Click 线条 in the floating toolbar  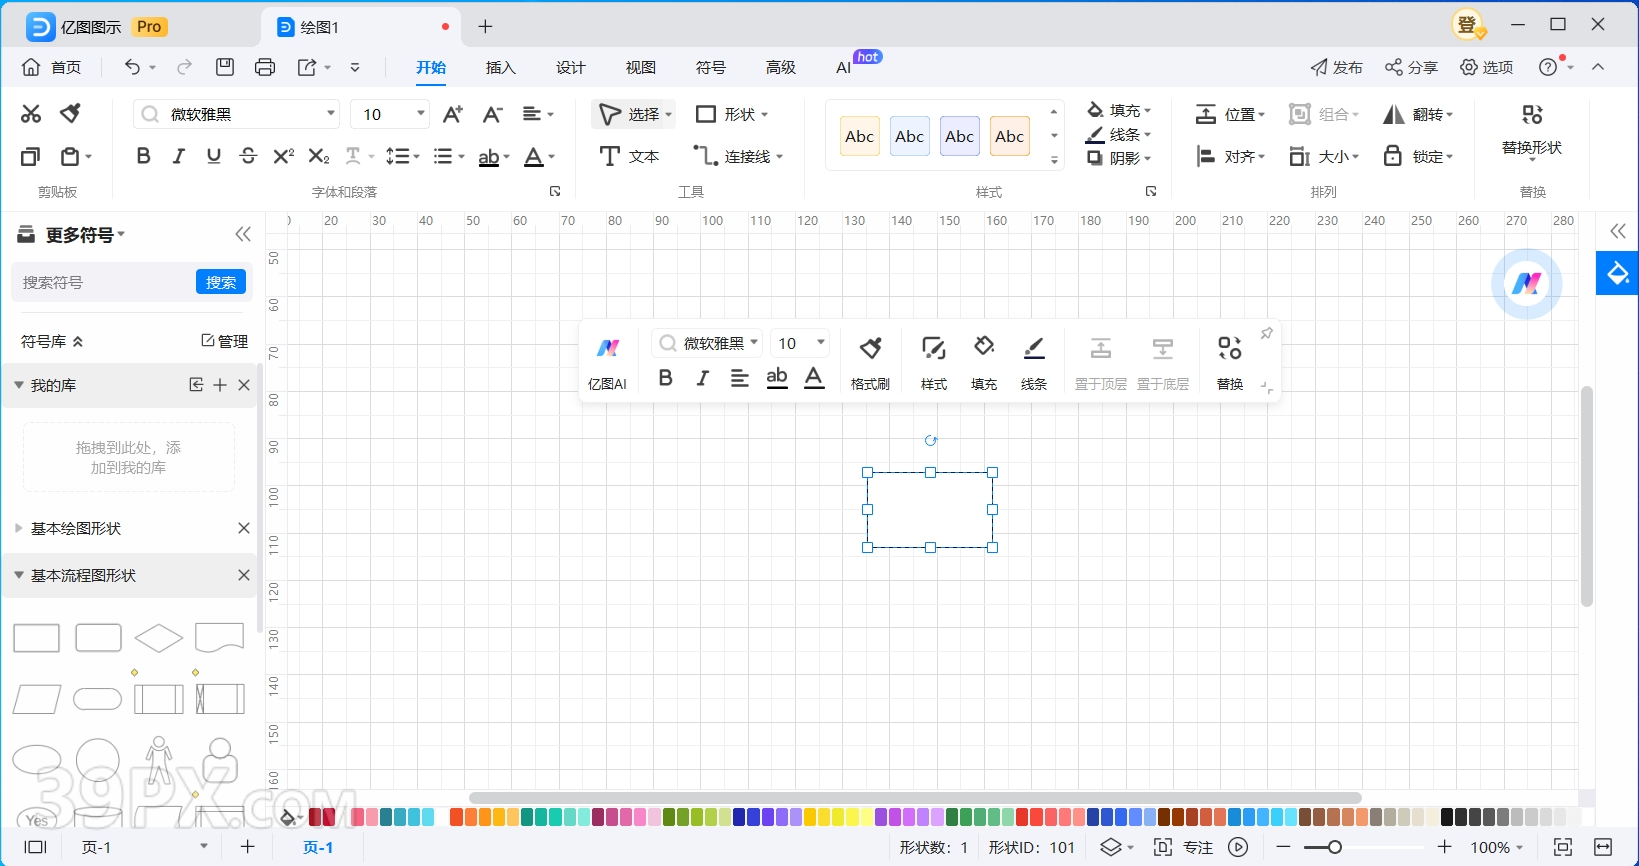[x=1034, y=364]
